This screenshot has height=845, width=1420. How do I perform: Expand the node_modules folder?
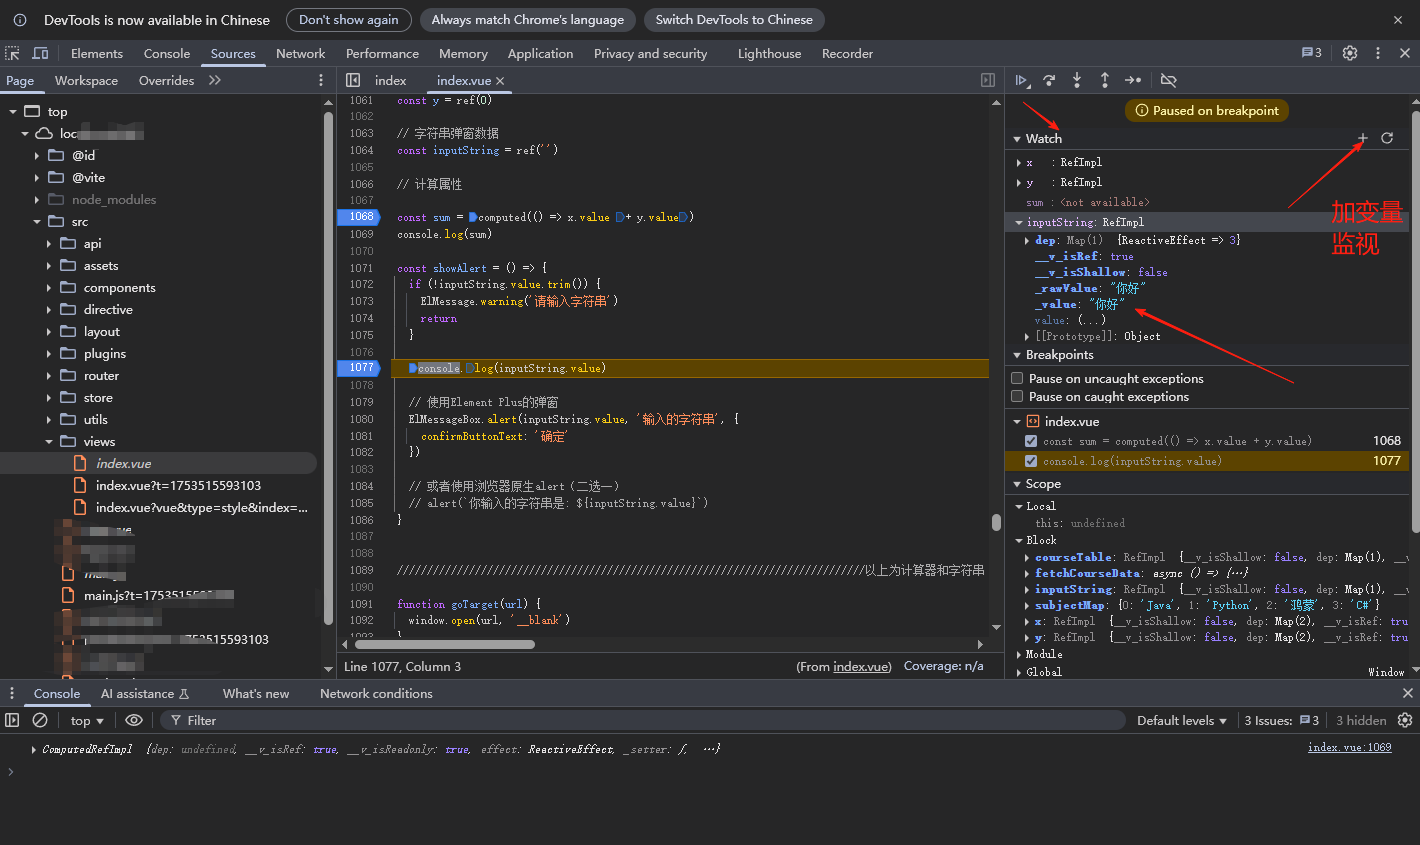pyautogui.click(x=37, y=200)
